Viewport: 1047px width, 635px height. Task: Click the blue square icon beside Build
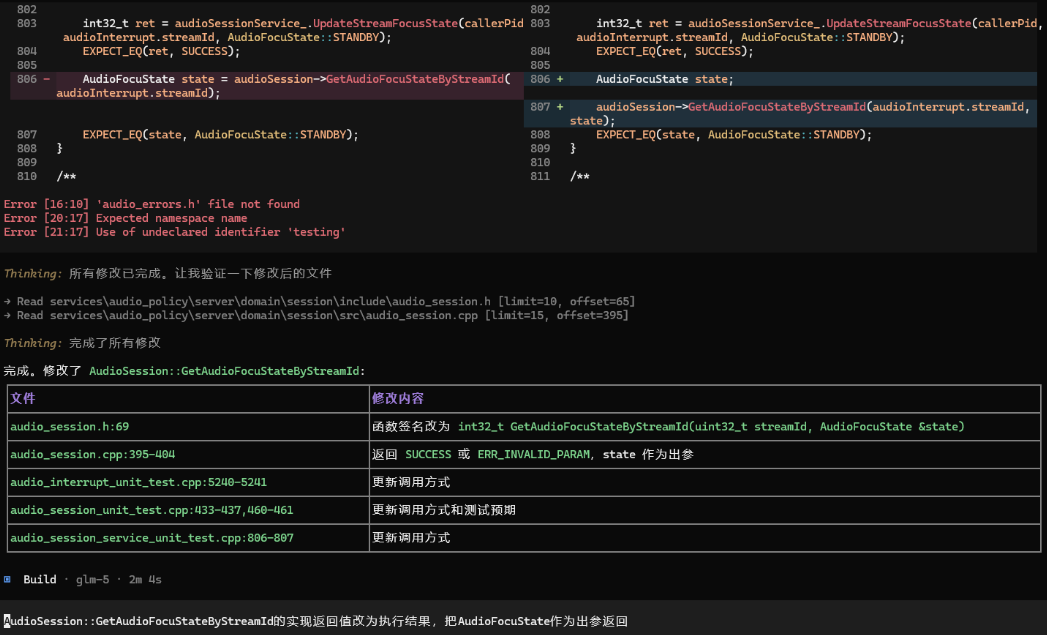7,580
